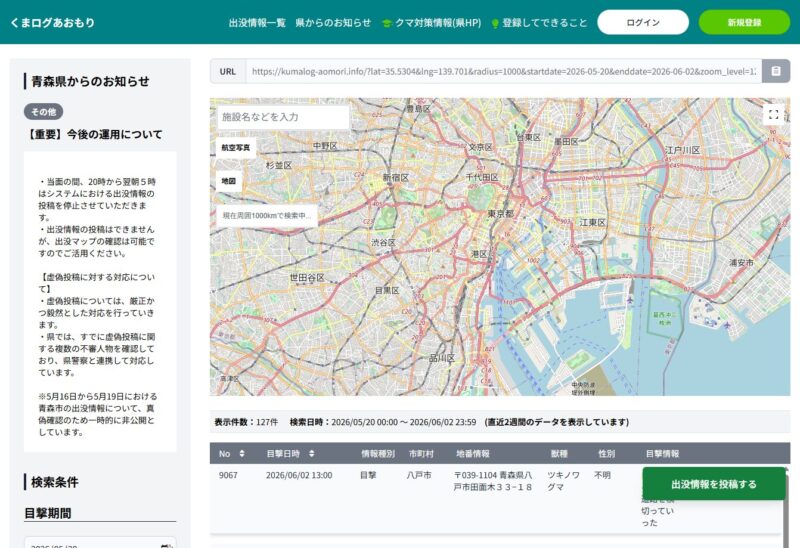Click the green 新規登録 button
The image size is (800, 548).
pyautogui.click(x=744, y=22)
